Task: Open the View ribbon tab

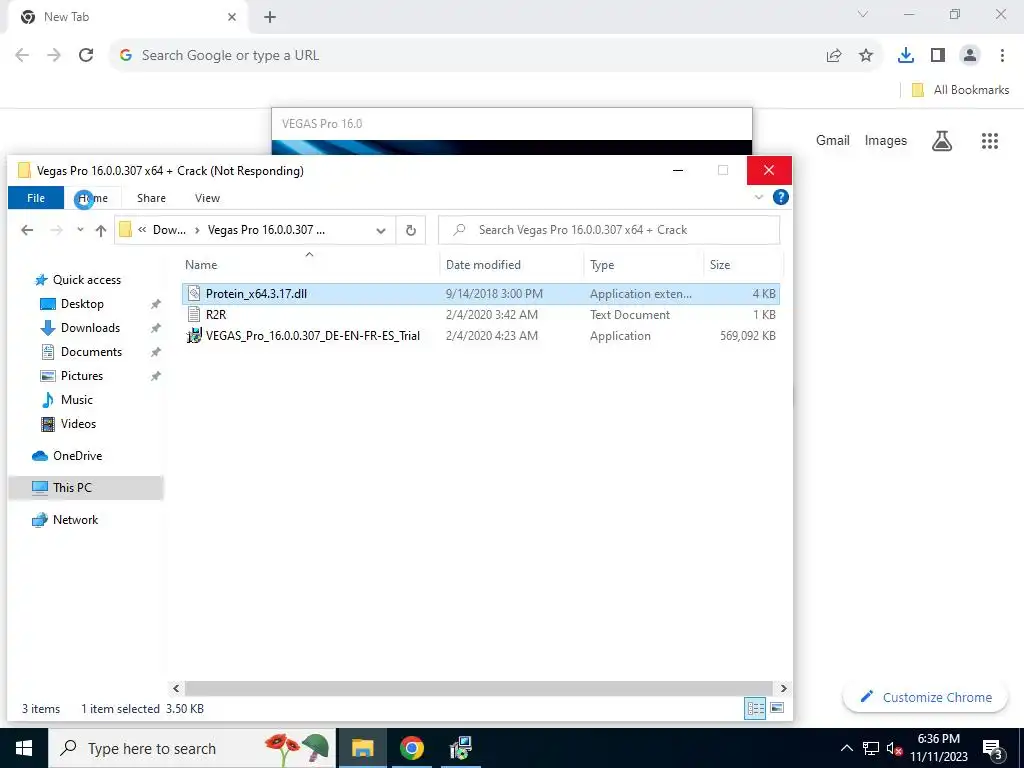Action: [207, 198]
